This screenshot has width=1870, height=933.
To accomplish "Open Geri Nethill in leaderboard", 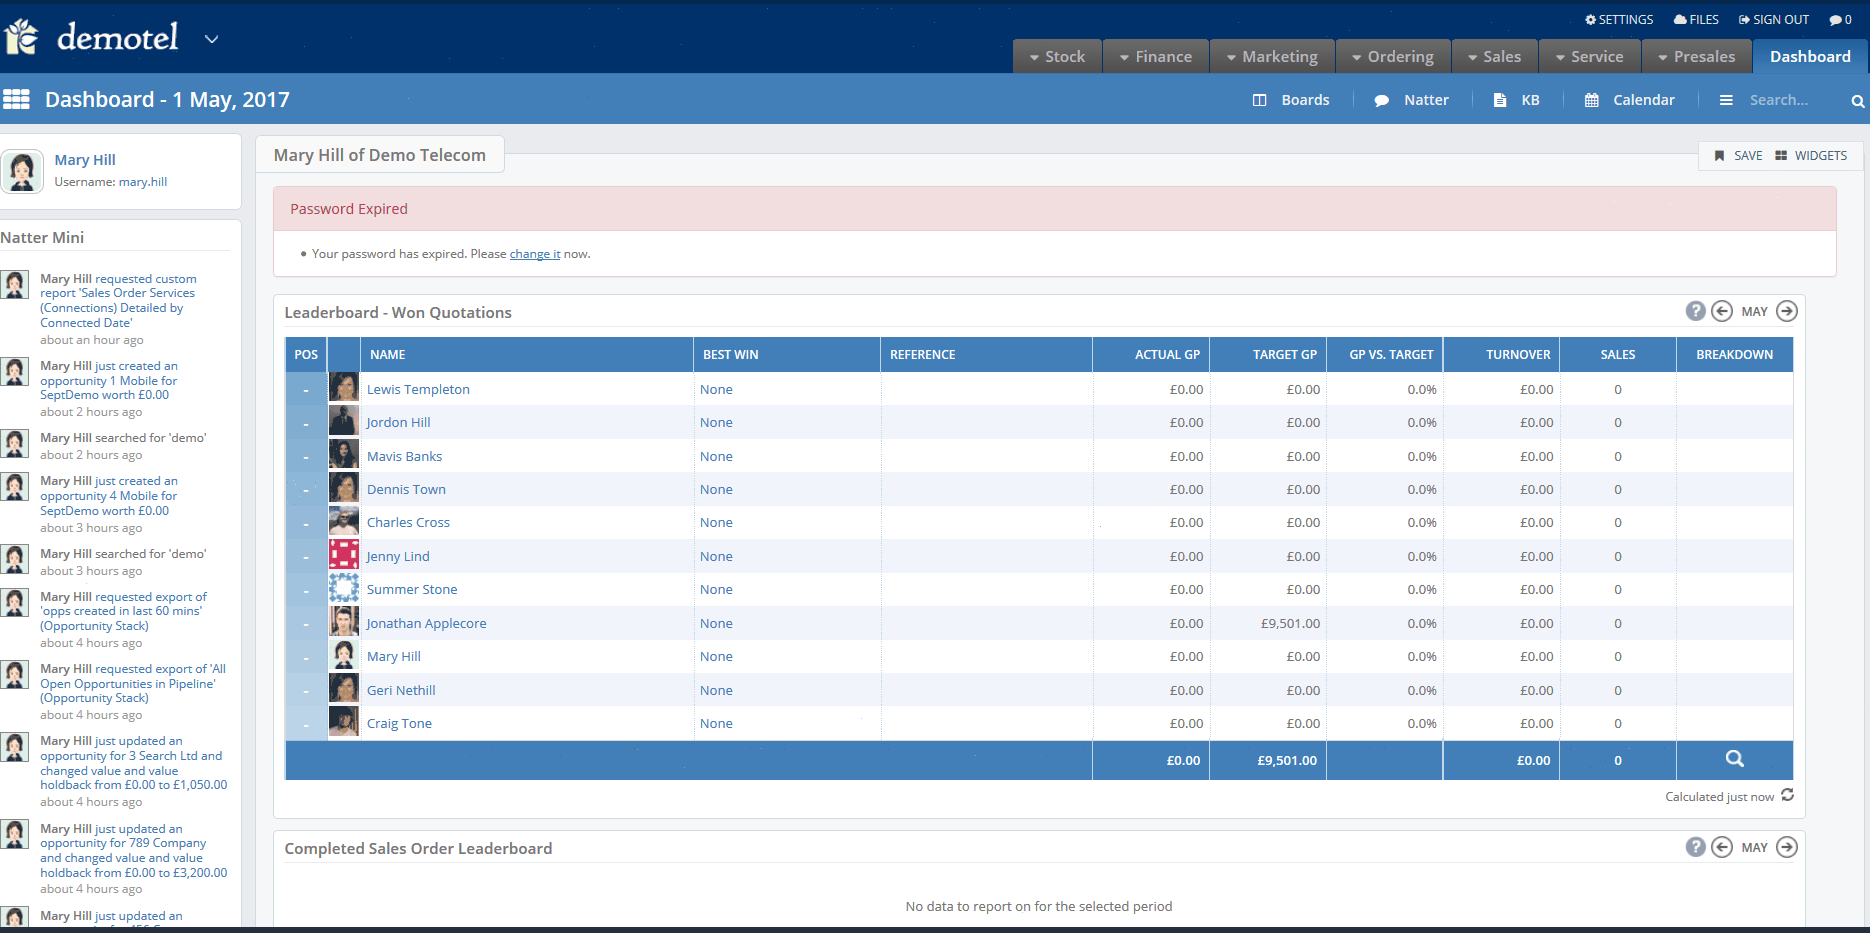I will (x=401, y=691).
